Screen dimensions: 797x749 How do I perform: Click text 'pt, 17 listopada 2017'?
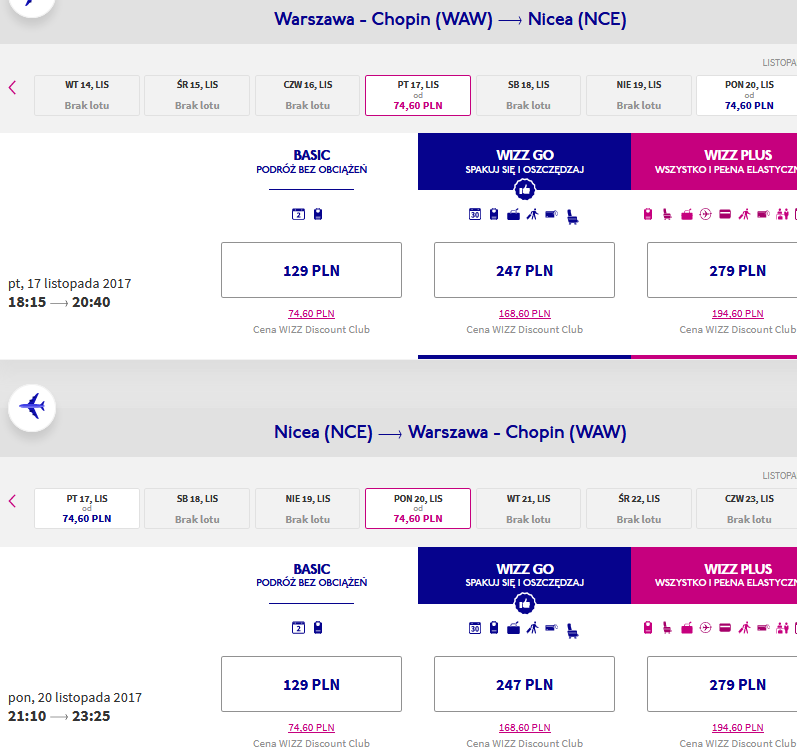click(x=70, y=284)
